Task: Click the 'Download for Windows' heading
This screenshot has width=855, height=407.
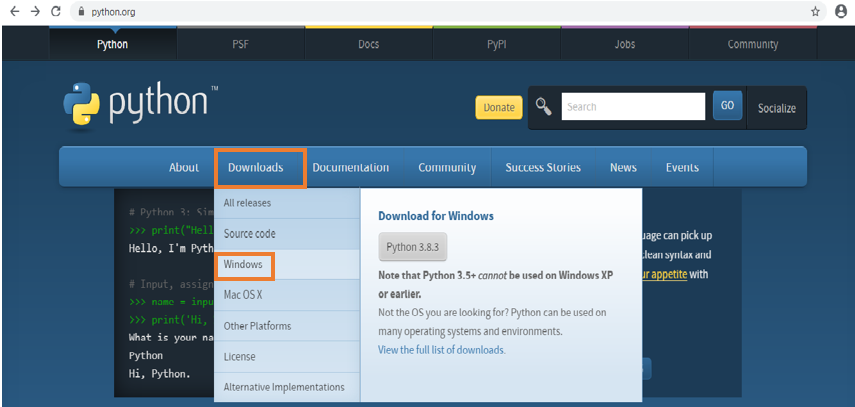Action: (x=436, y=216)
